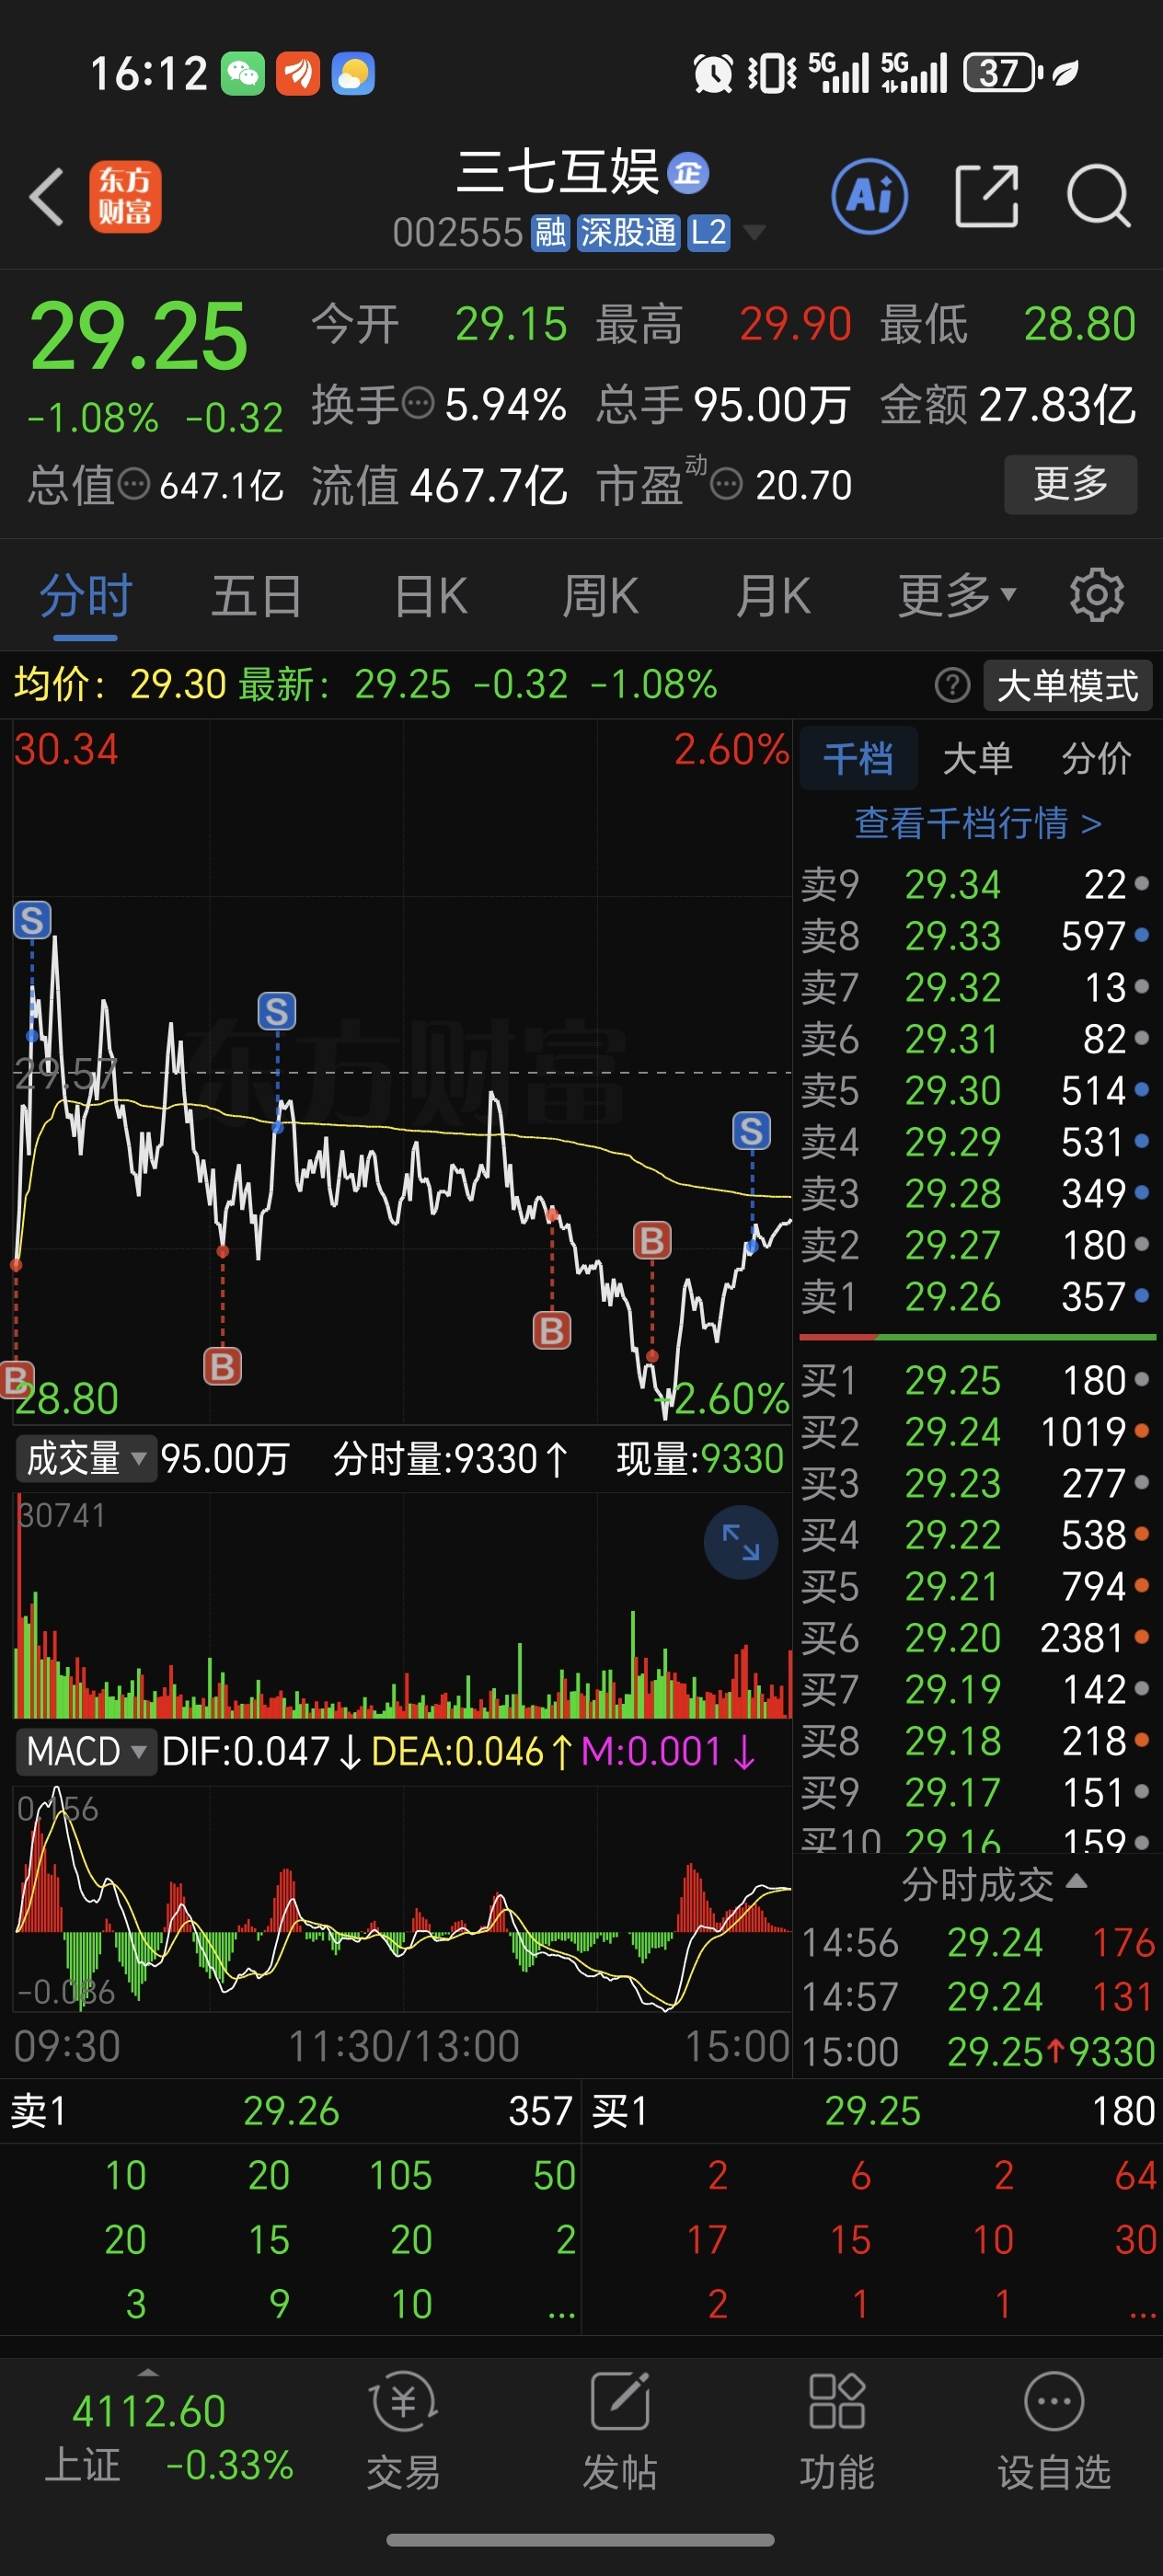Open the 发帖 post icon
The height and width of the screenshot is (2576, 1163).
coord(620,2432)
